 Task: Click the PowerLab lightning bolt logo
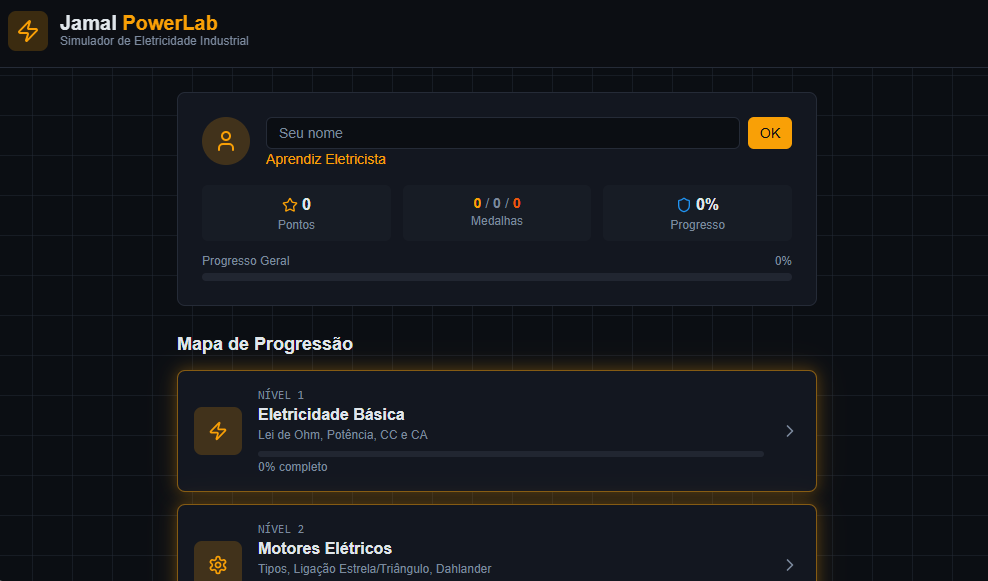[28, 31]
